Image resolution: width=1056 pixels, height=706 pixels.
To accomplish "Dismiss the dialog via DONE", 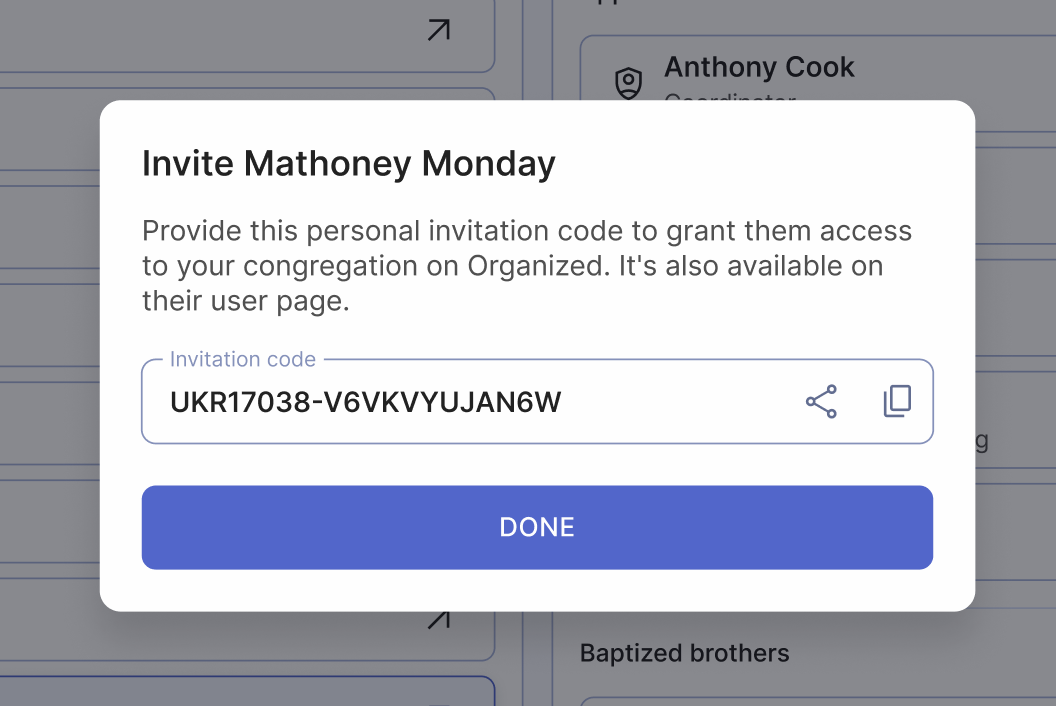I will coord(537,527).
